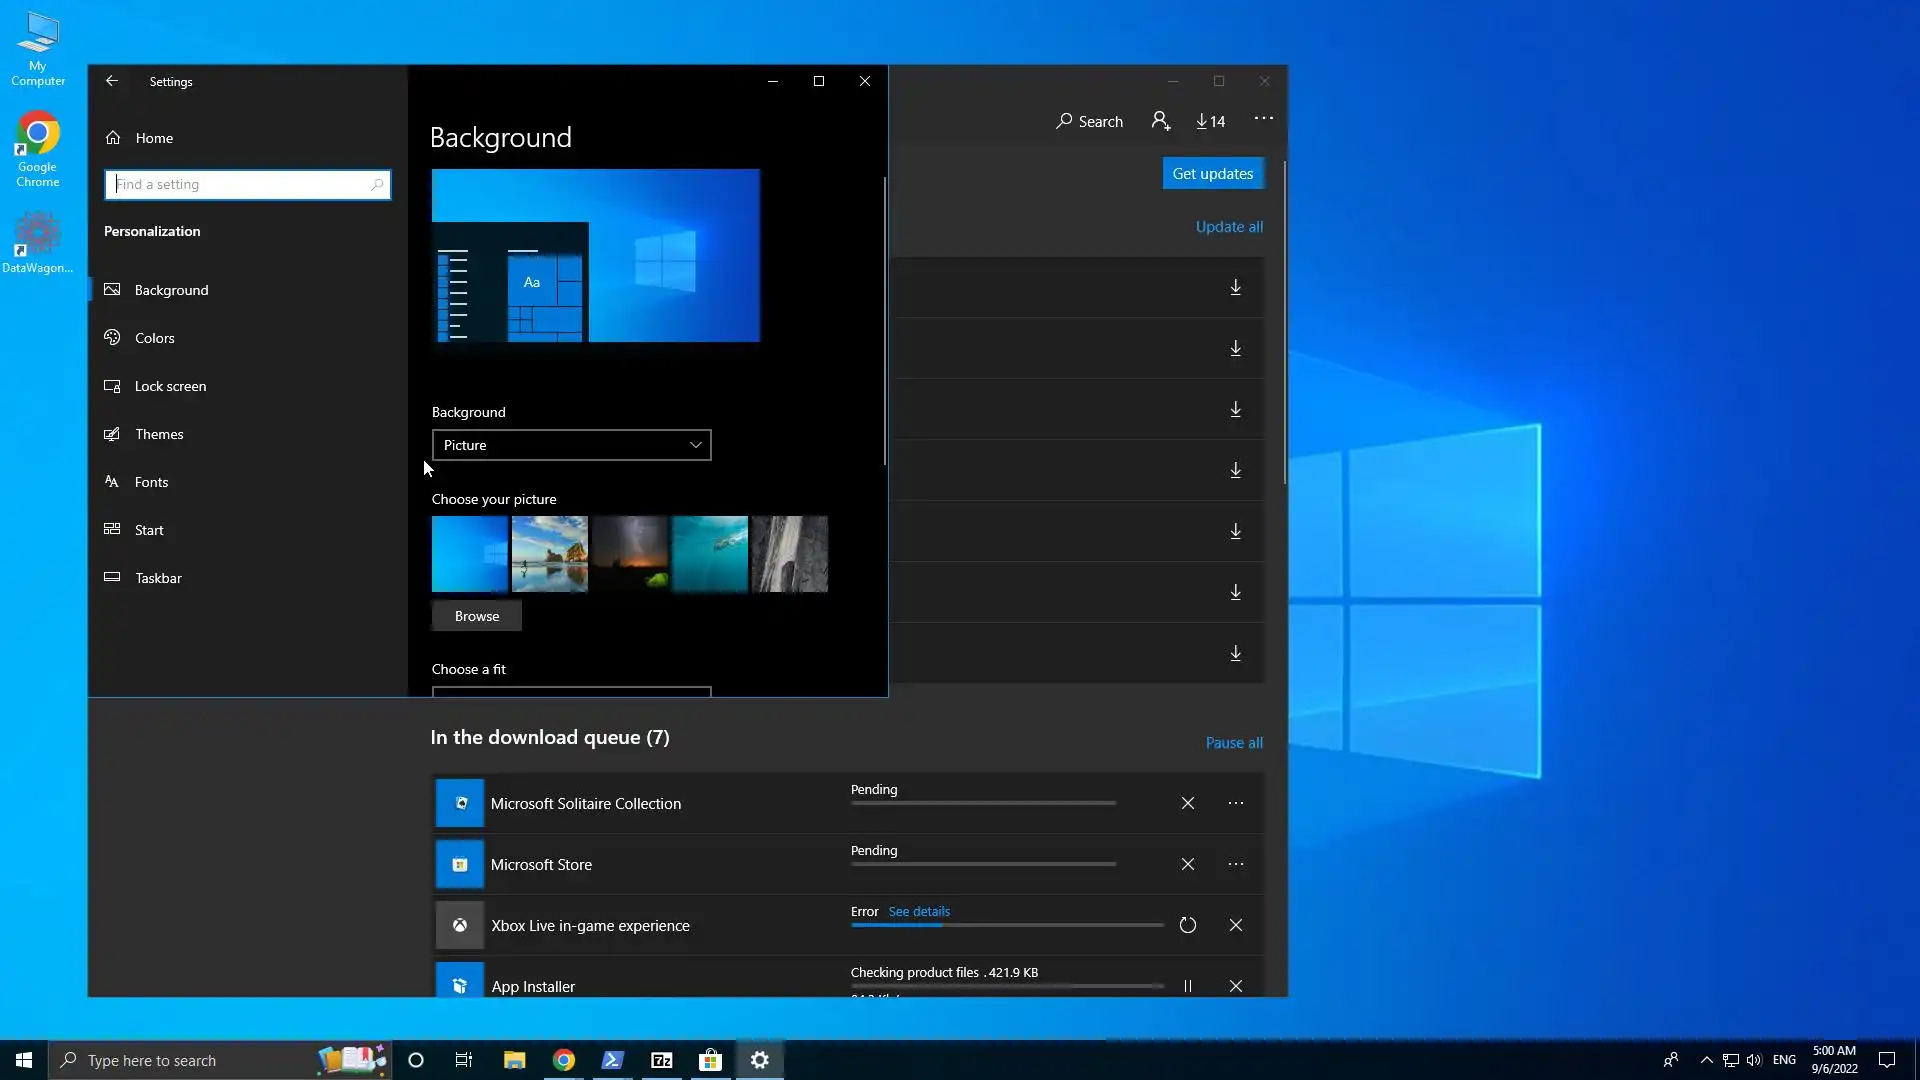This screenshot has width=1920, height=1080.
Task: Click the Browse button
Action: pyautogui.click(x=476, y=616)
